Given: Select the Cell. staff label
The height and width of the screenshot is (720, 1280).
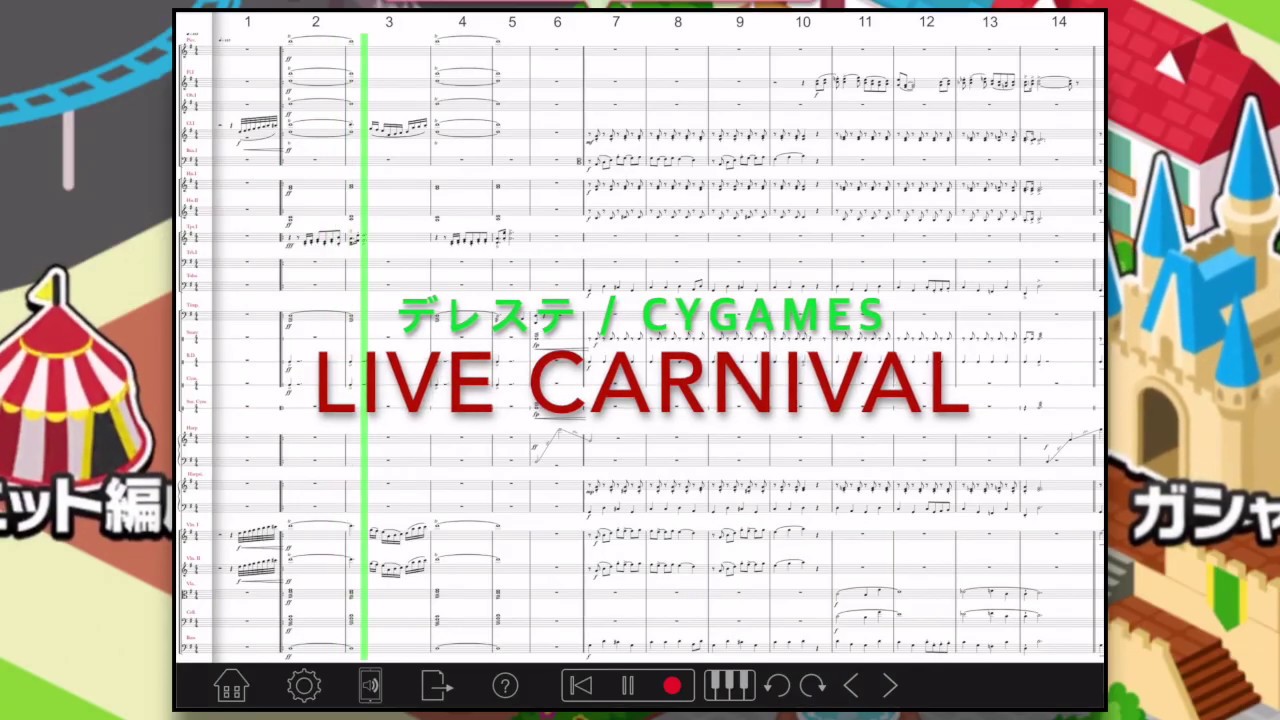Looking at the screenshot, I should [190, 611].
